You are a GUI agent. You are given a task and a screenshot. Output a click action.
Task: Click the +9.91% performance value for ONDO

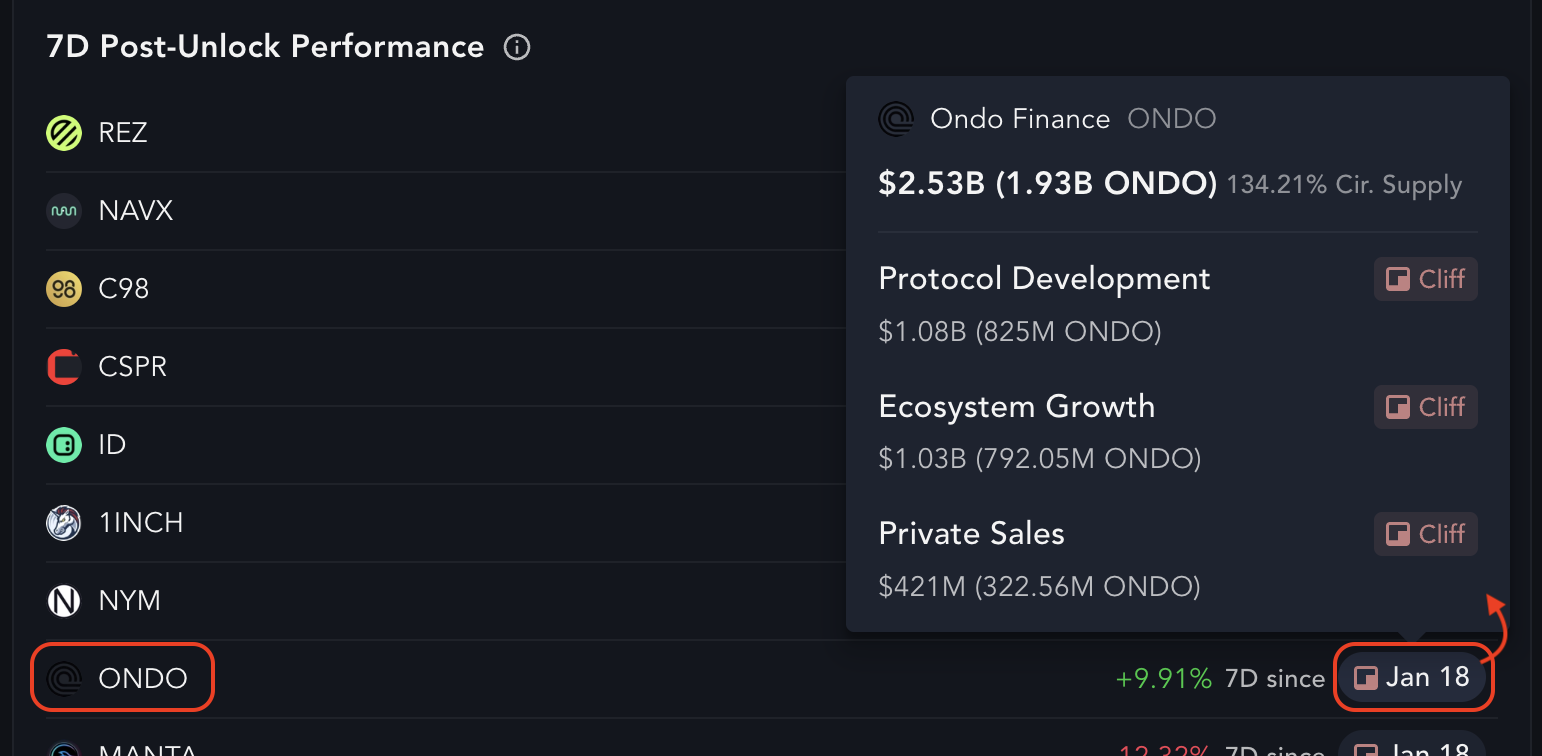(1164, 679)
